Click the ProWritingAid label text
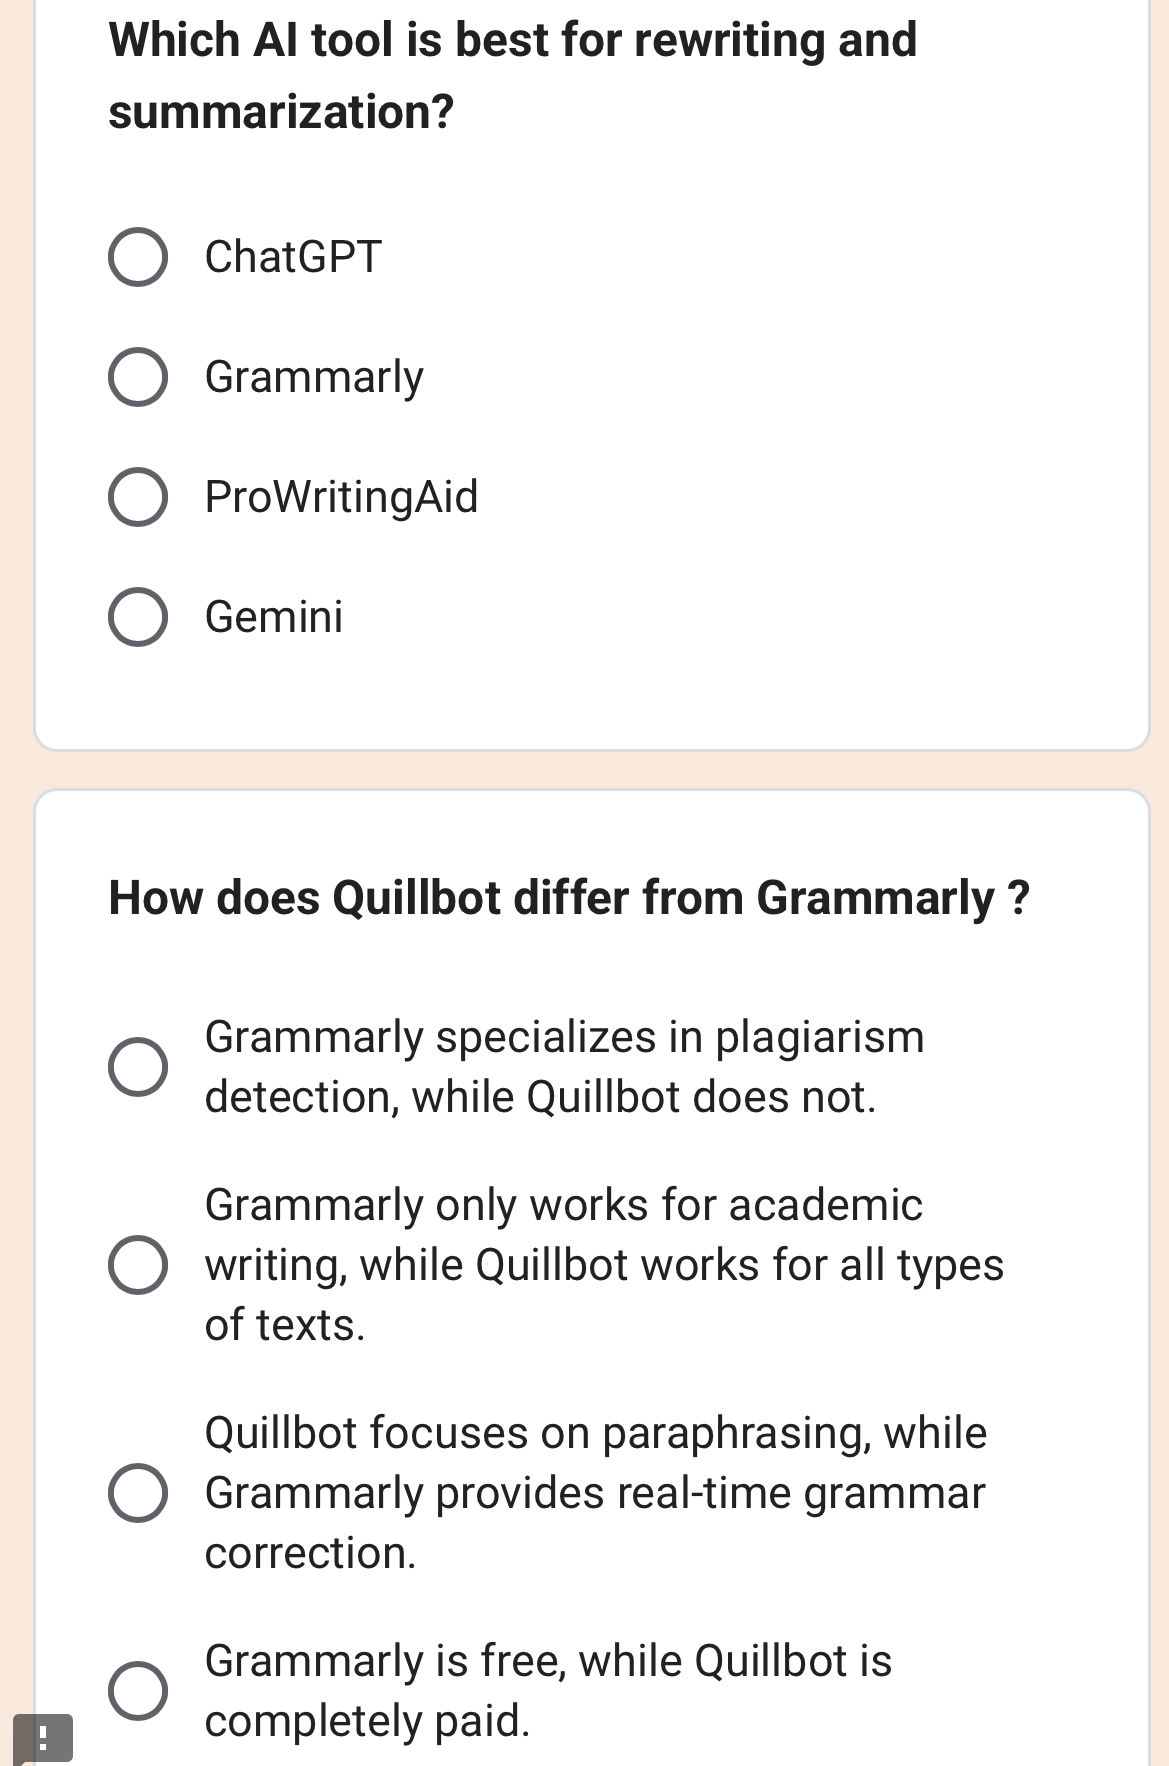 [342, 497]
